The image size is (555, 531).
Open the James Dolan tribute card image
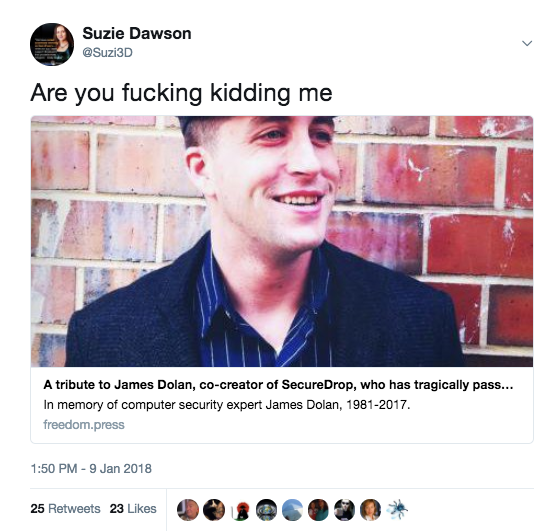282,241
